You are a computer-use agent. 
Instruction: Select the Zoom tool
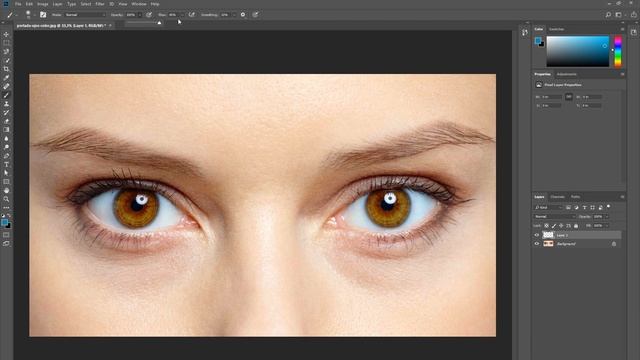pos(6,199)
